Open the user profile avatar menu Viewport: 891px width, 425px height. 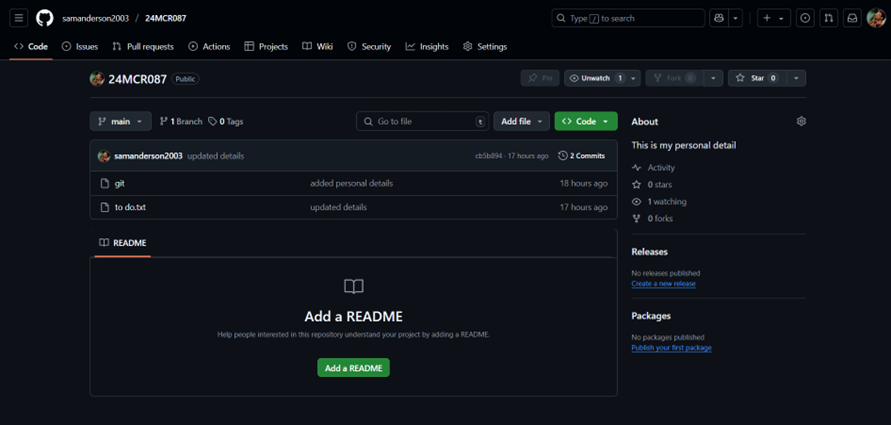pos(876,18)
